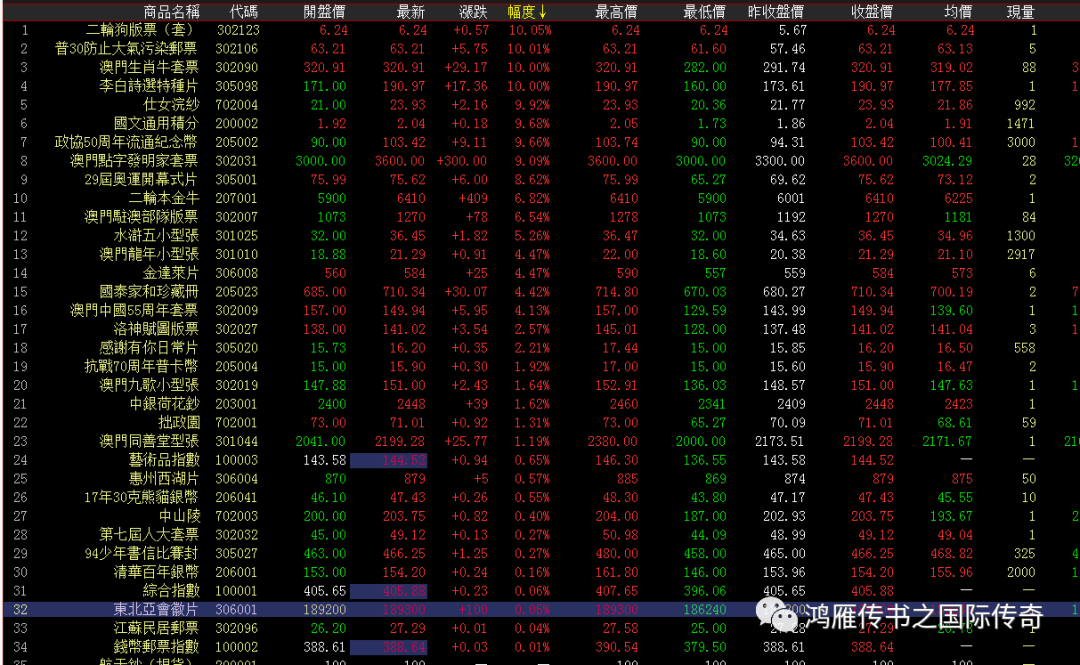Select the row 澳門點字發明家套票
The height and width of the screenshot is (665, 1080).
point(541,161)
